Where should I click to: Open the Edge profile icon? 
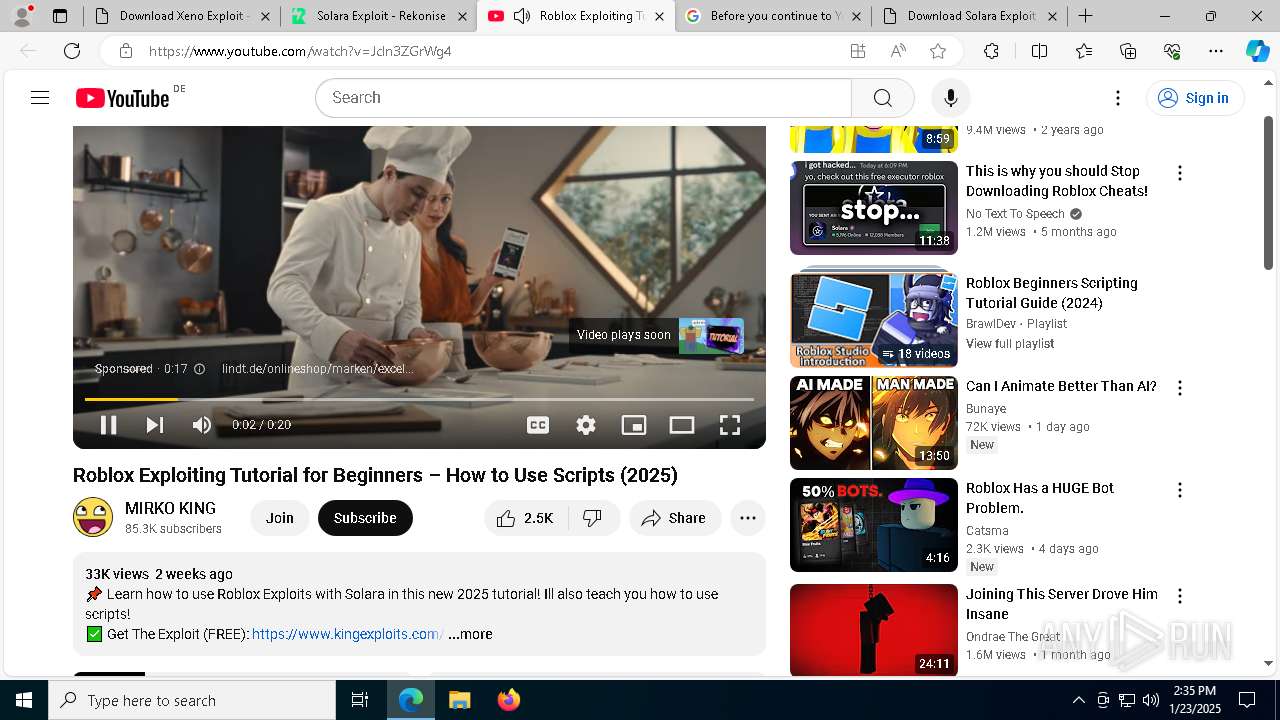22,16
